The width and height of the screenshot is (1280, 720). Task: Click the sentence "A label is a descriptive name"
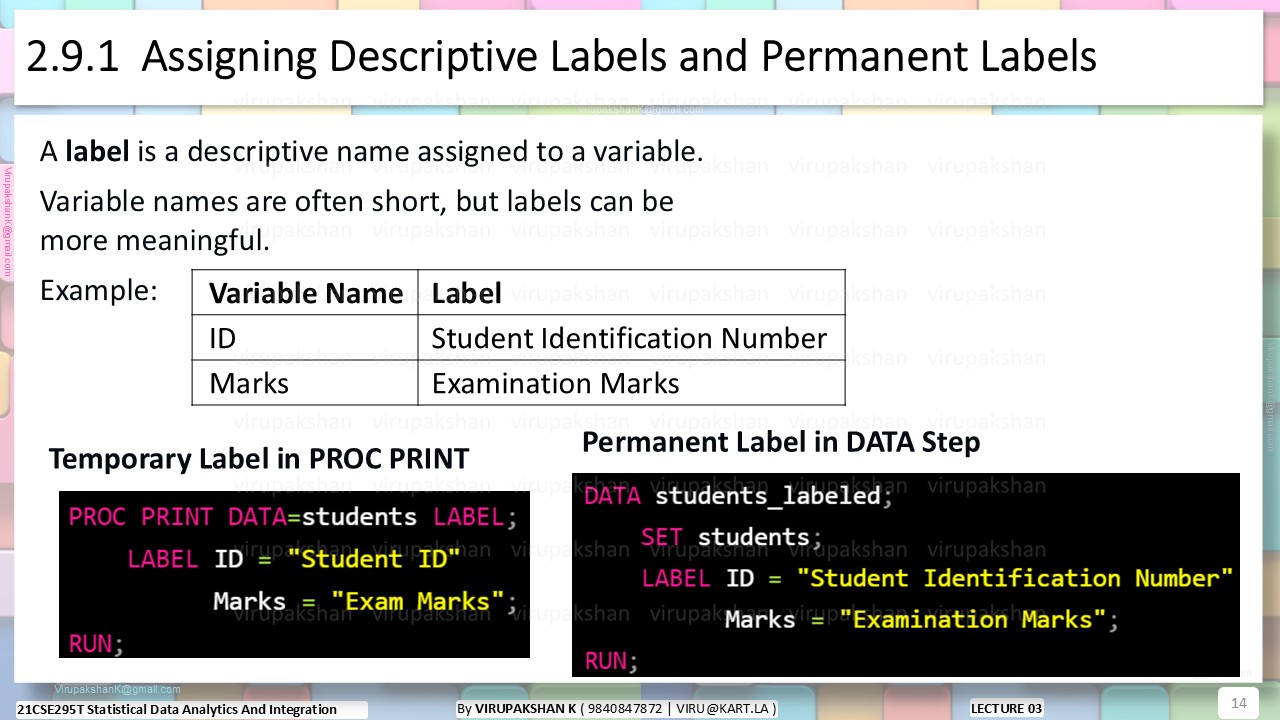pyautogui.click(x=371, y=152)
